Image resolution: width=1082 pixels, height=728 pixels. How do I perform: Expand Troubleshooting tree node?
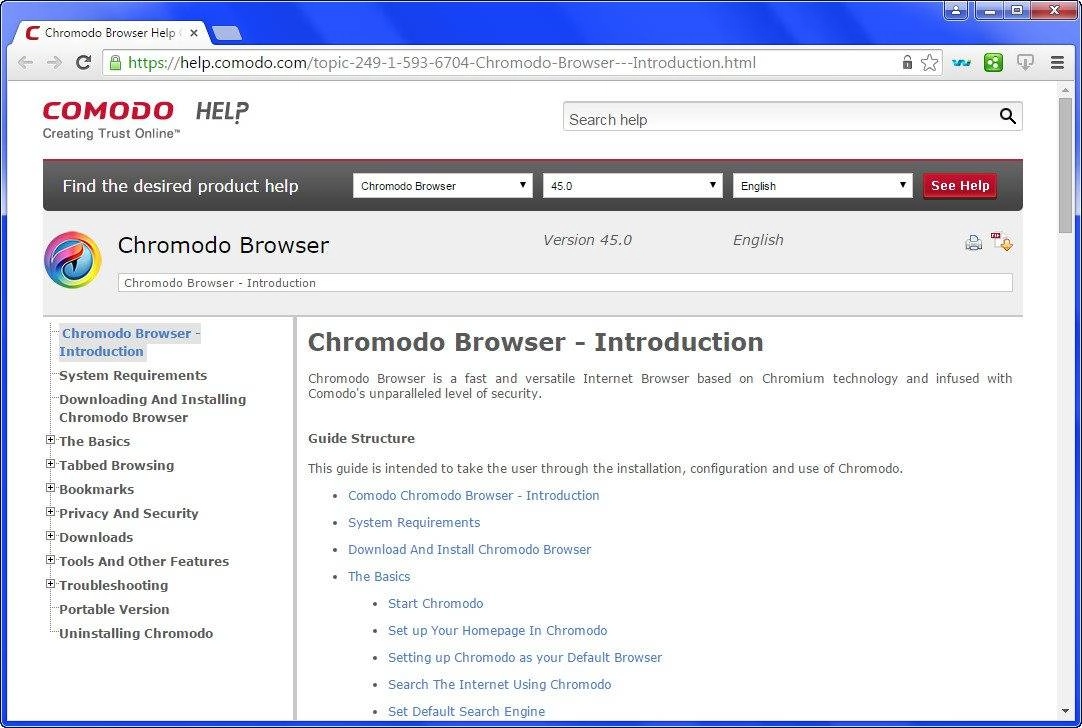click(x=50, y=584)
